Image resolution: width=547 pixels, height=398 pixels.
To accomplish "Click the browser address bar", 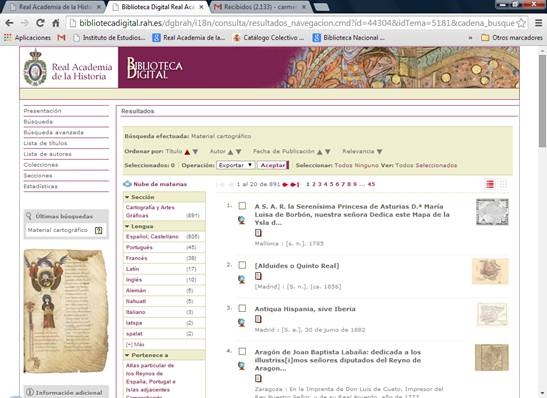I will click(297, 23).
